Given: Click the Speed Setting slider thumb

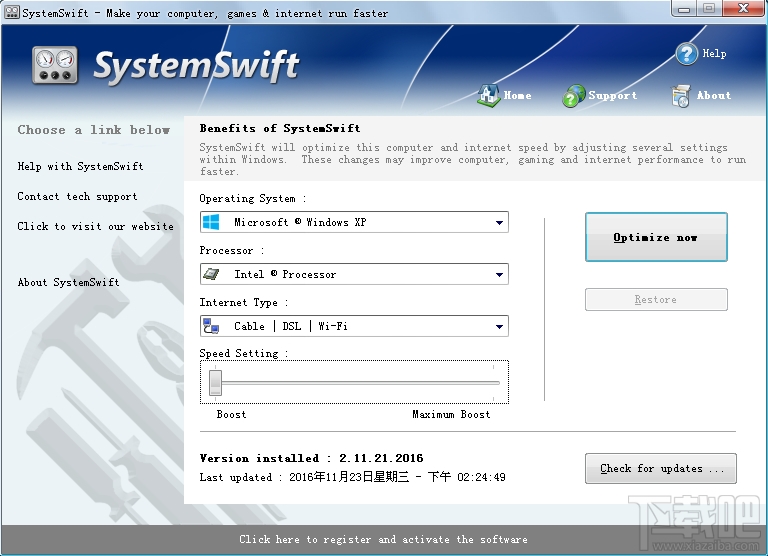Looking at the screenshot, I should 216,383.
